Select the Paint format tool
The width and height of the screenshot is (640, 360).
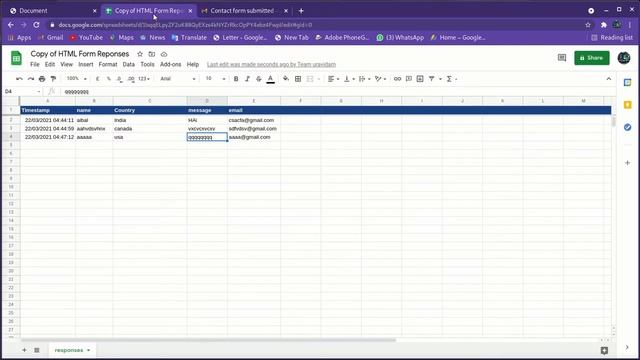53,79
